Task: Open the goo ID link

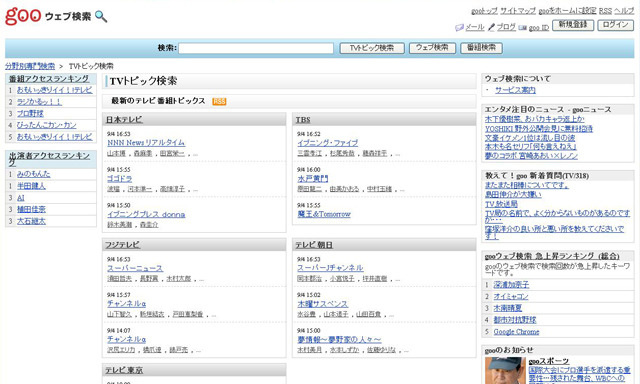Action: point(539,28)
